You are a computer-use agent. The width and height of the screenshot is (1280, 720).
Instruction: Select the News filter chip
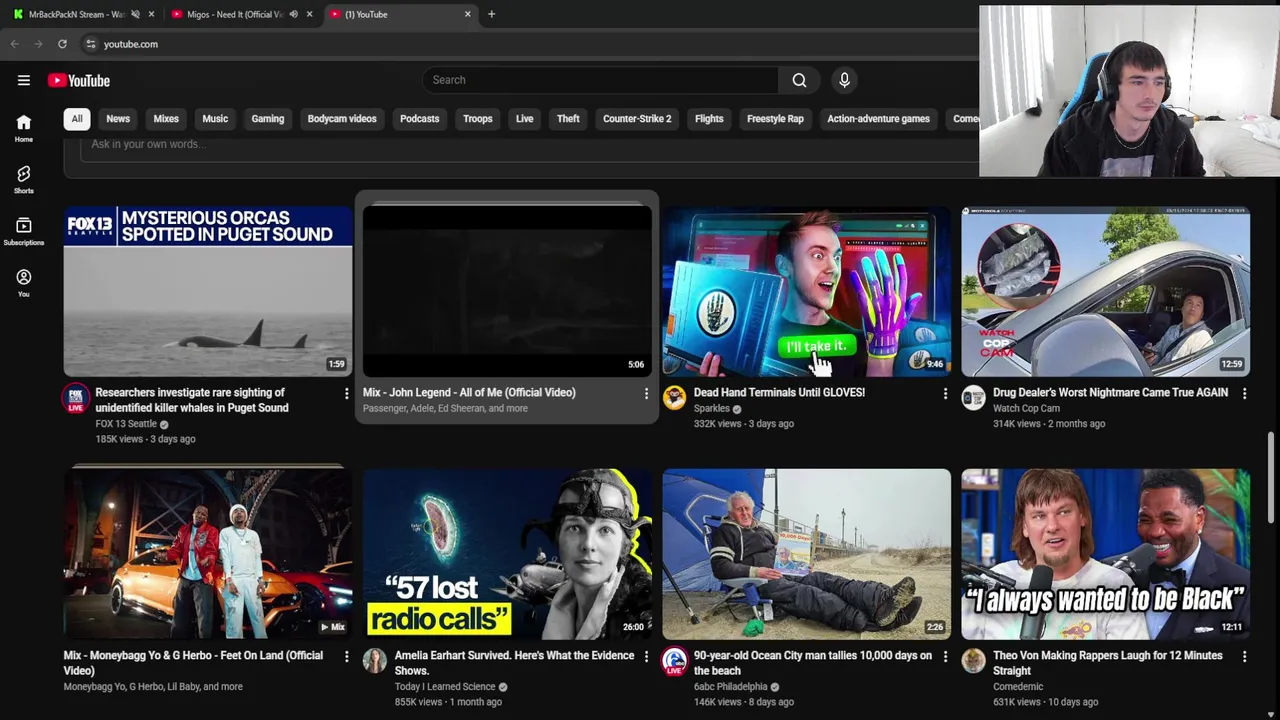118,119
